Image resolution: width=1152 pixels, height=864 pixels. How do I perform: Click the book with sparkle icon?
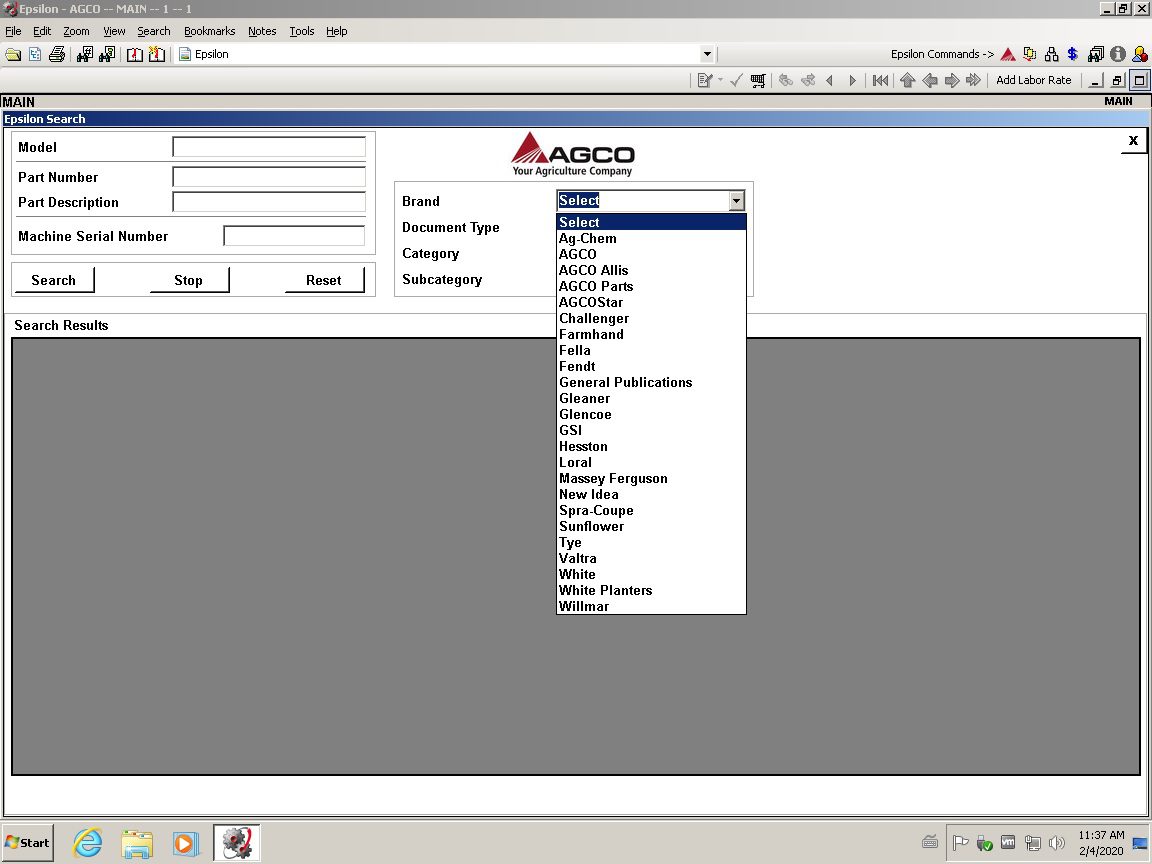coord(156,54)
